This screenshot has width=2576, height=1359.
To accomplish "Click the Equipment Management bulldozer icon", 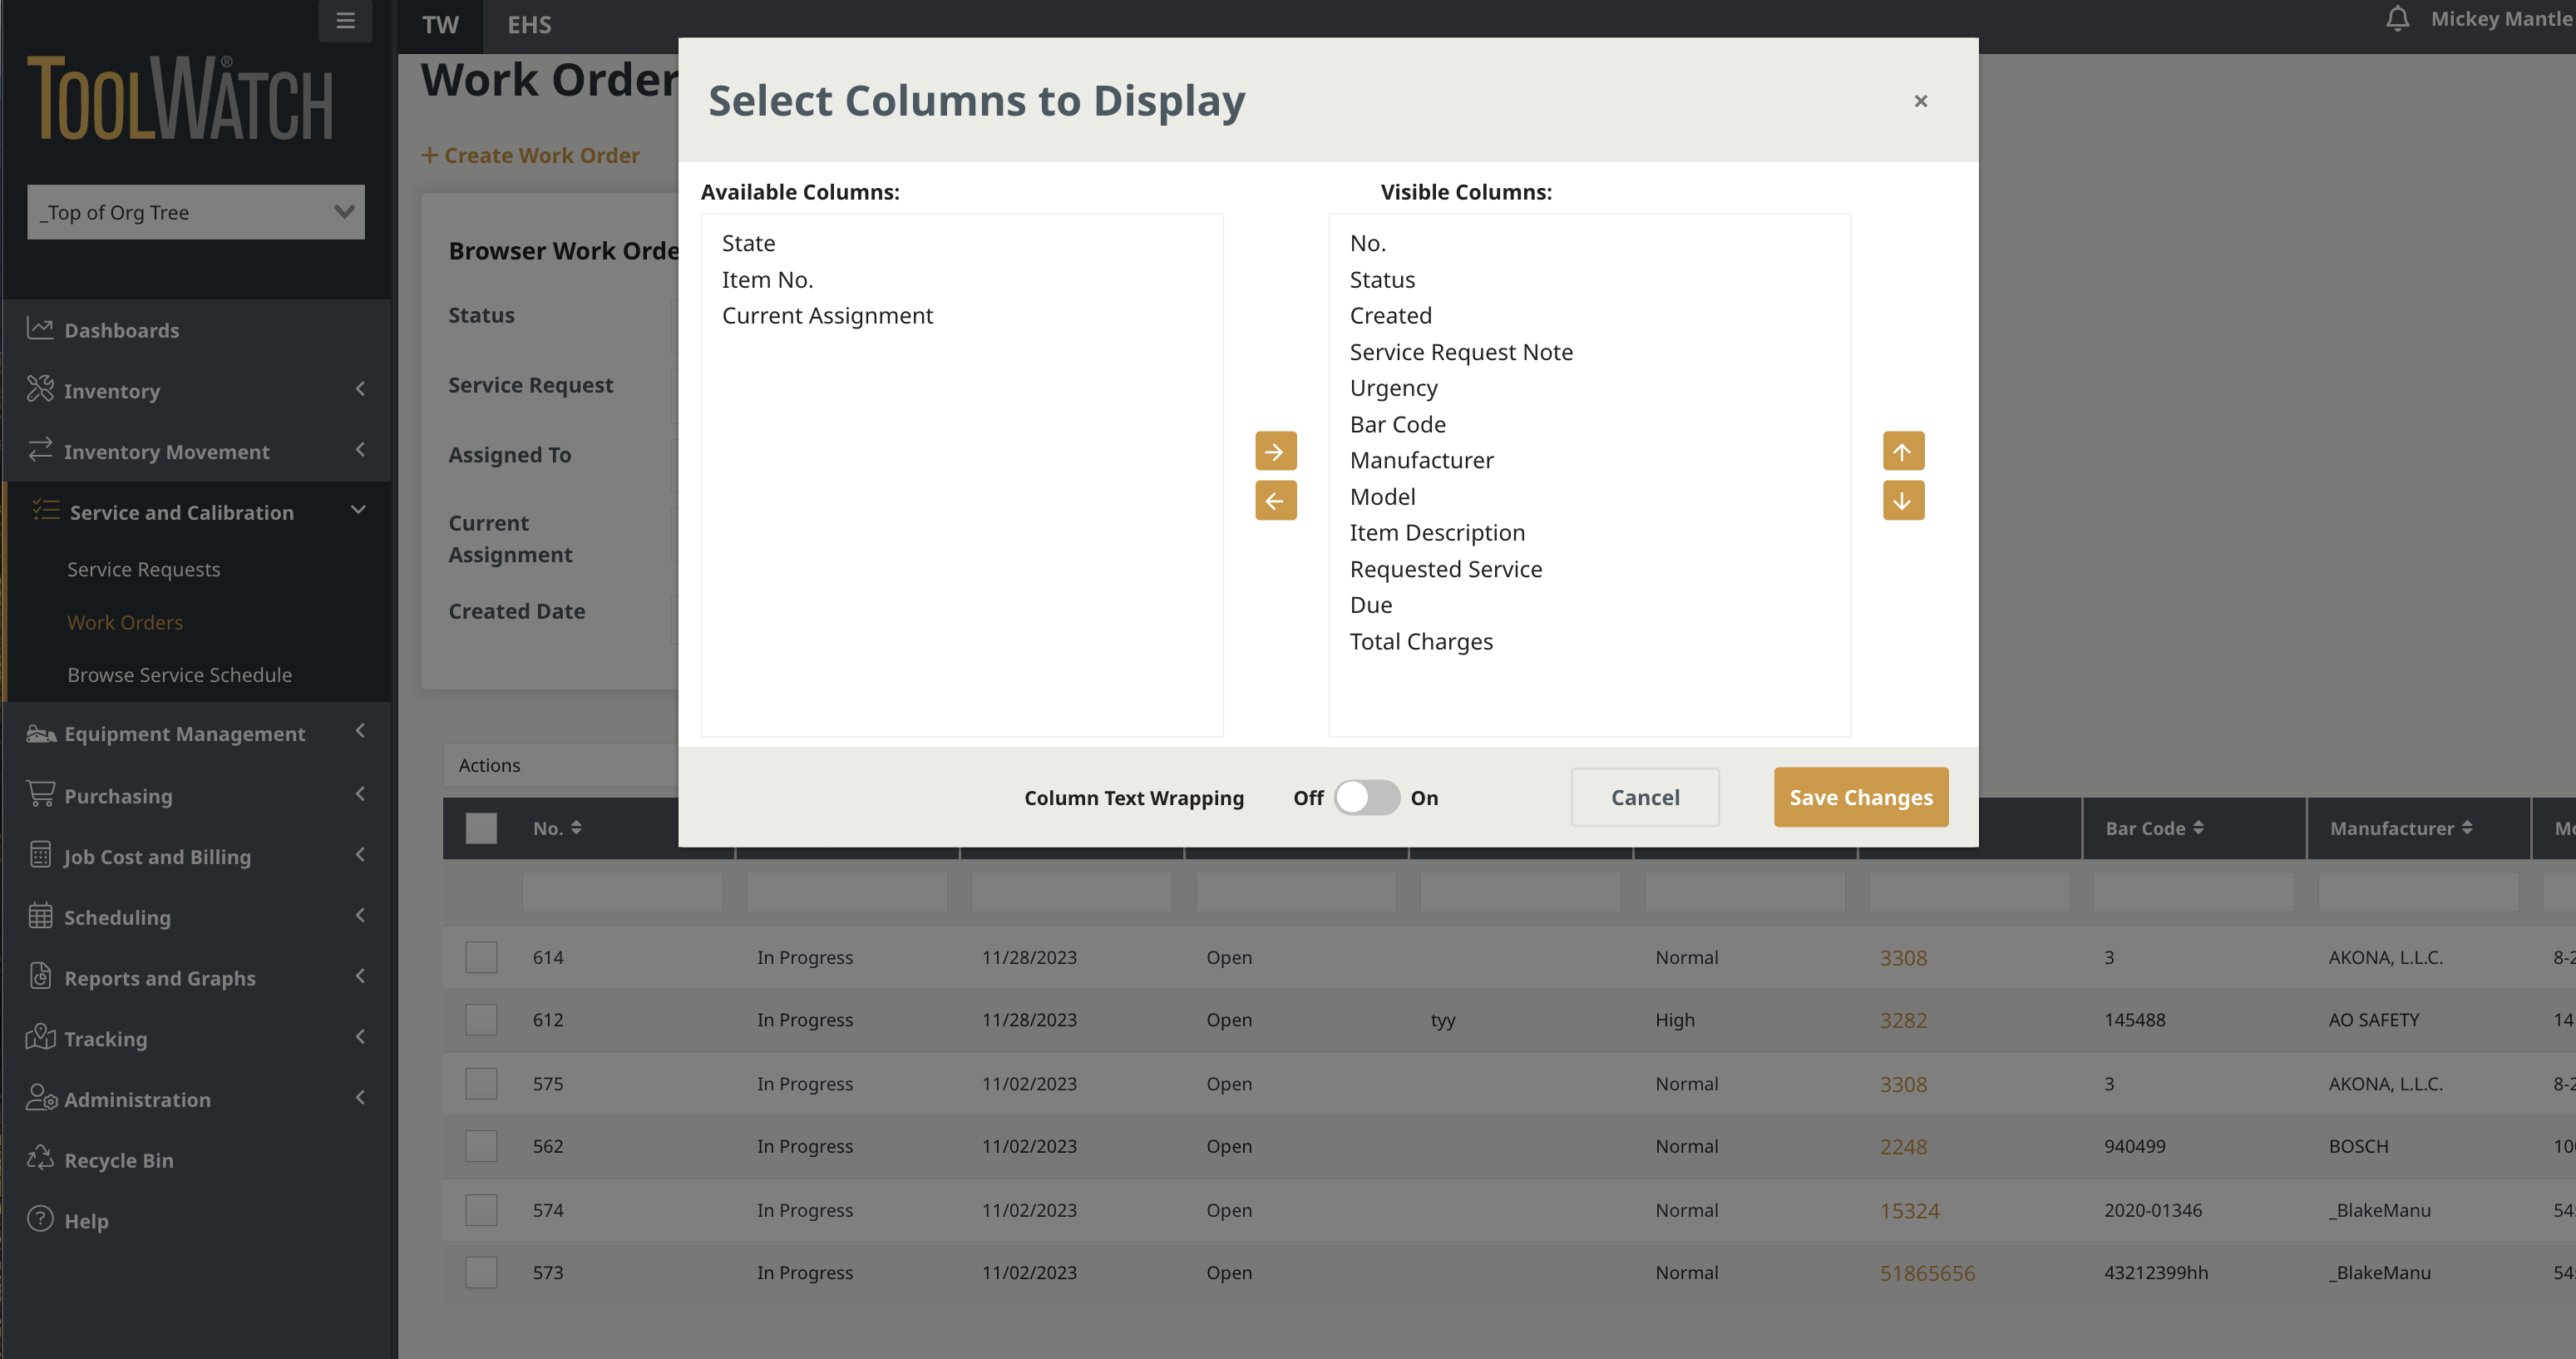I will [x=40, y=733].
